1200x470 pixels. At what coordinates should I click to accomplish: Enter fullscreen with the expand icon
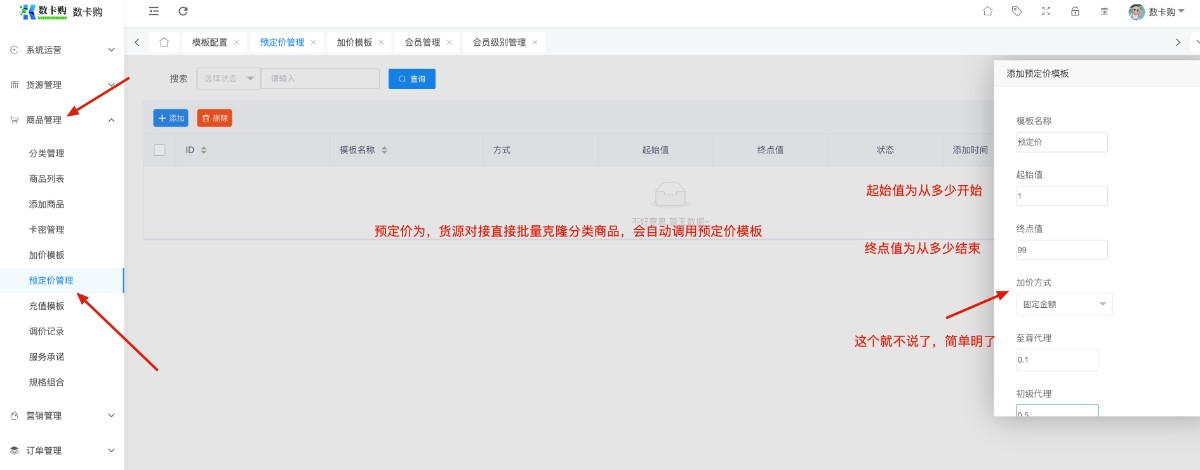point(1046,12)
